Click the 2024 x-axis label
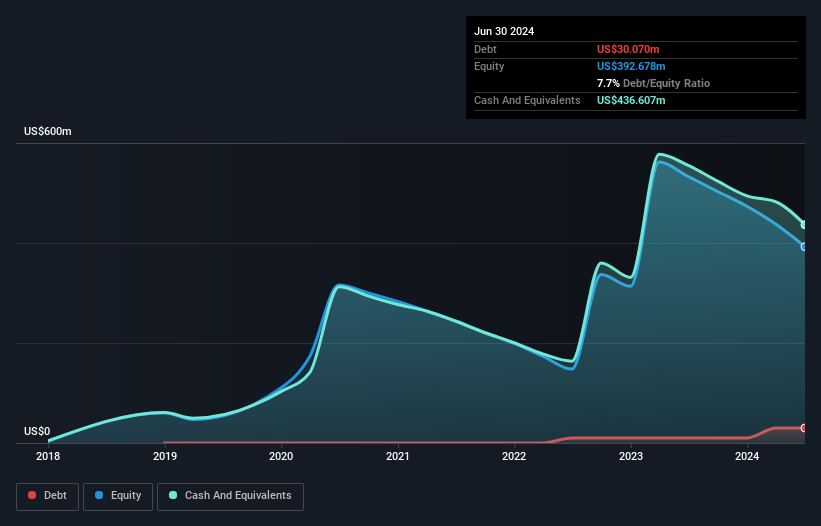This screenshot has height=526, width=821. coord(747,456)
